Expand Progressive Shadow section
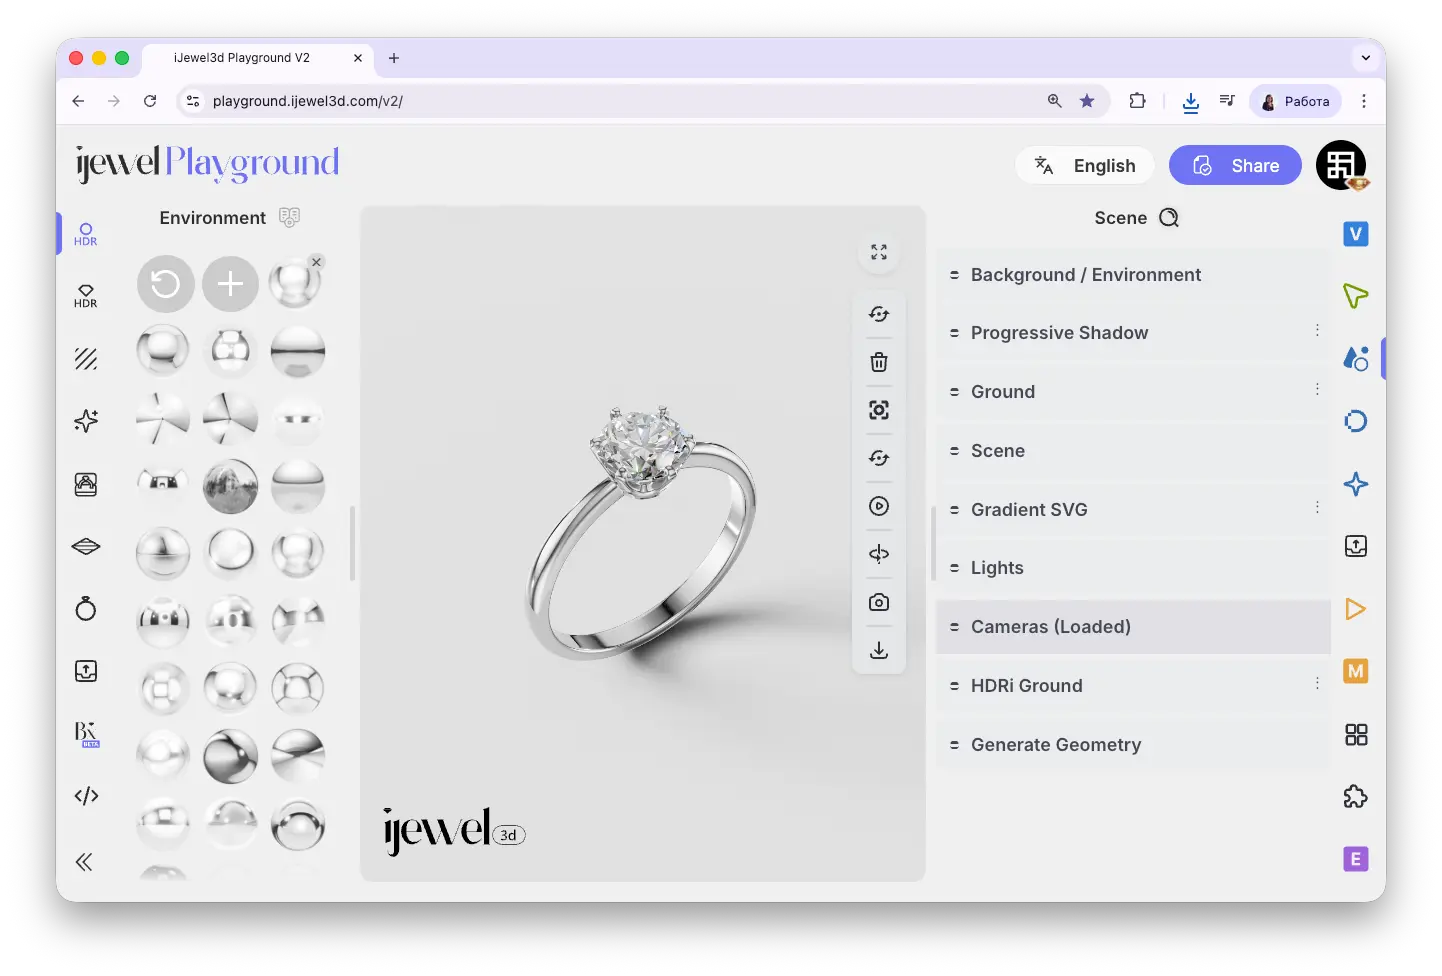The image size is (1442, 976). (x=1133, y=333)
